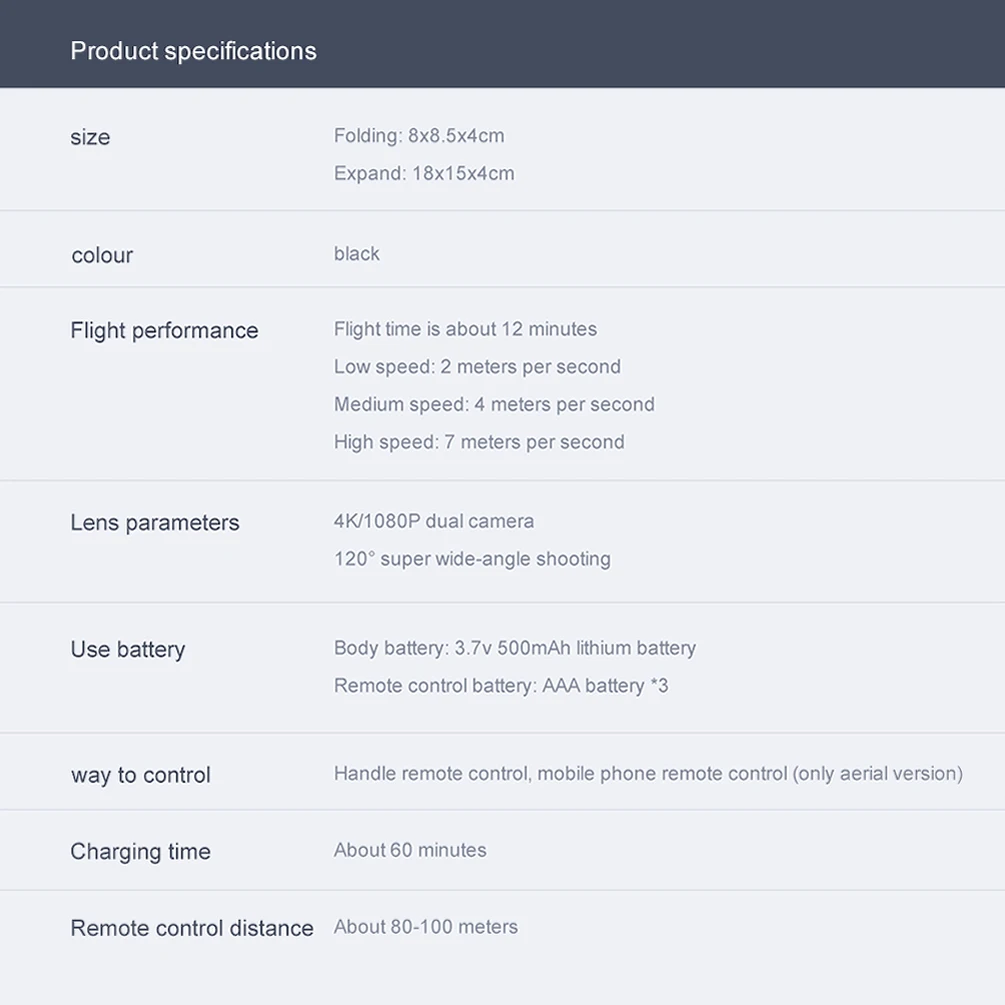Screen dimensions: 1005x1005
Task: Click the size row label
Action: coord(90,137)
